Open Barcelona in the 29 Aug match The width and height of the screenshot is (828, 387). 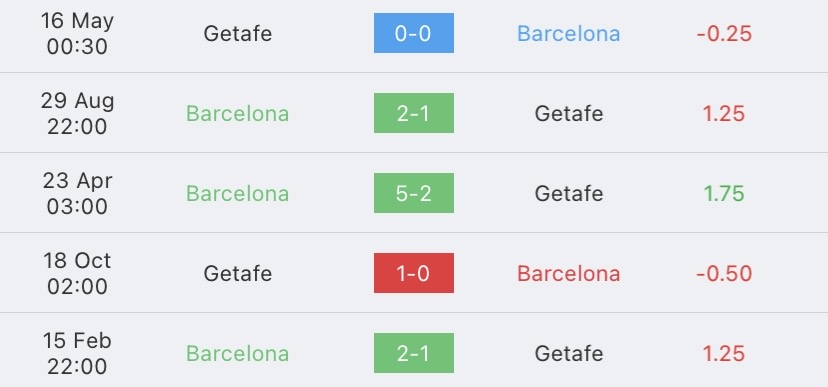point(238,114)
